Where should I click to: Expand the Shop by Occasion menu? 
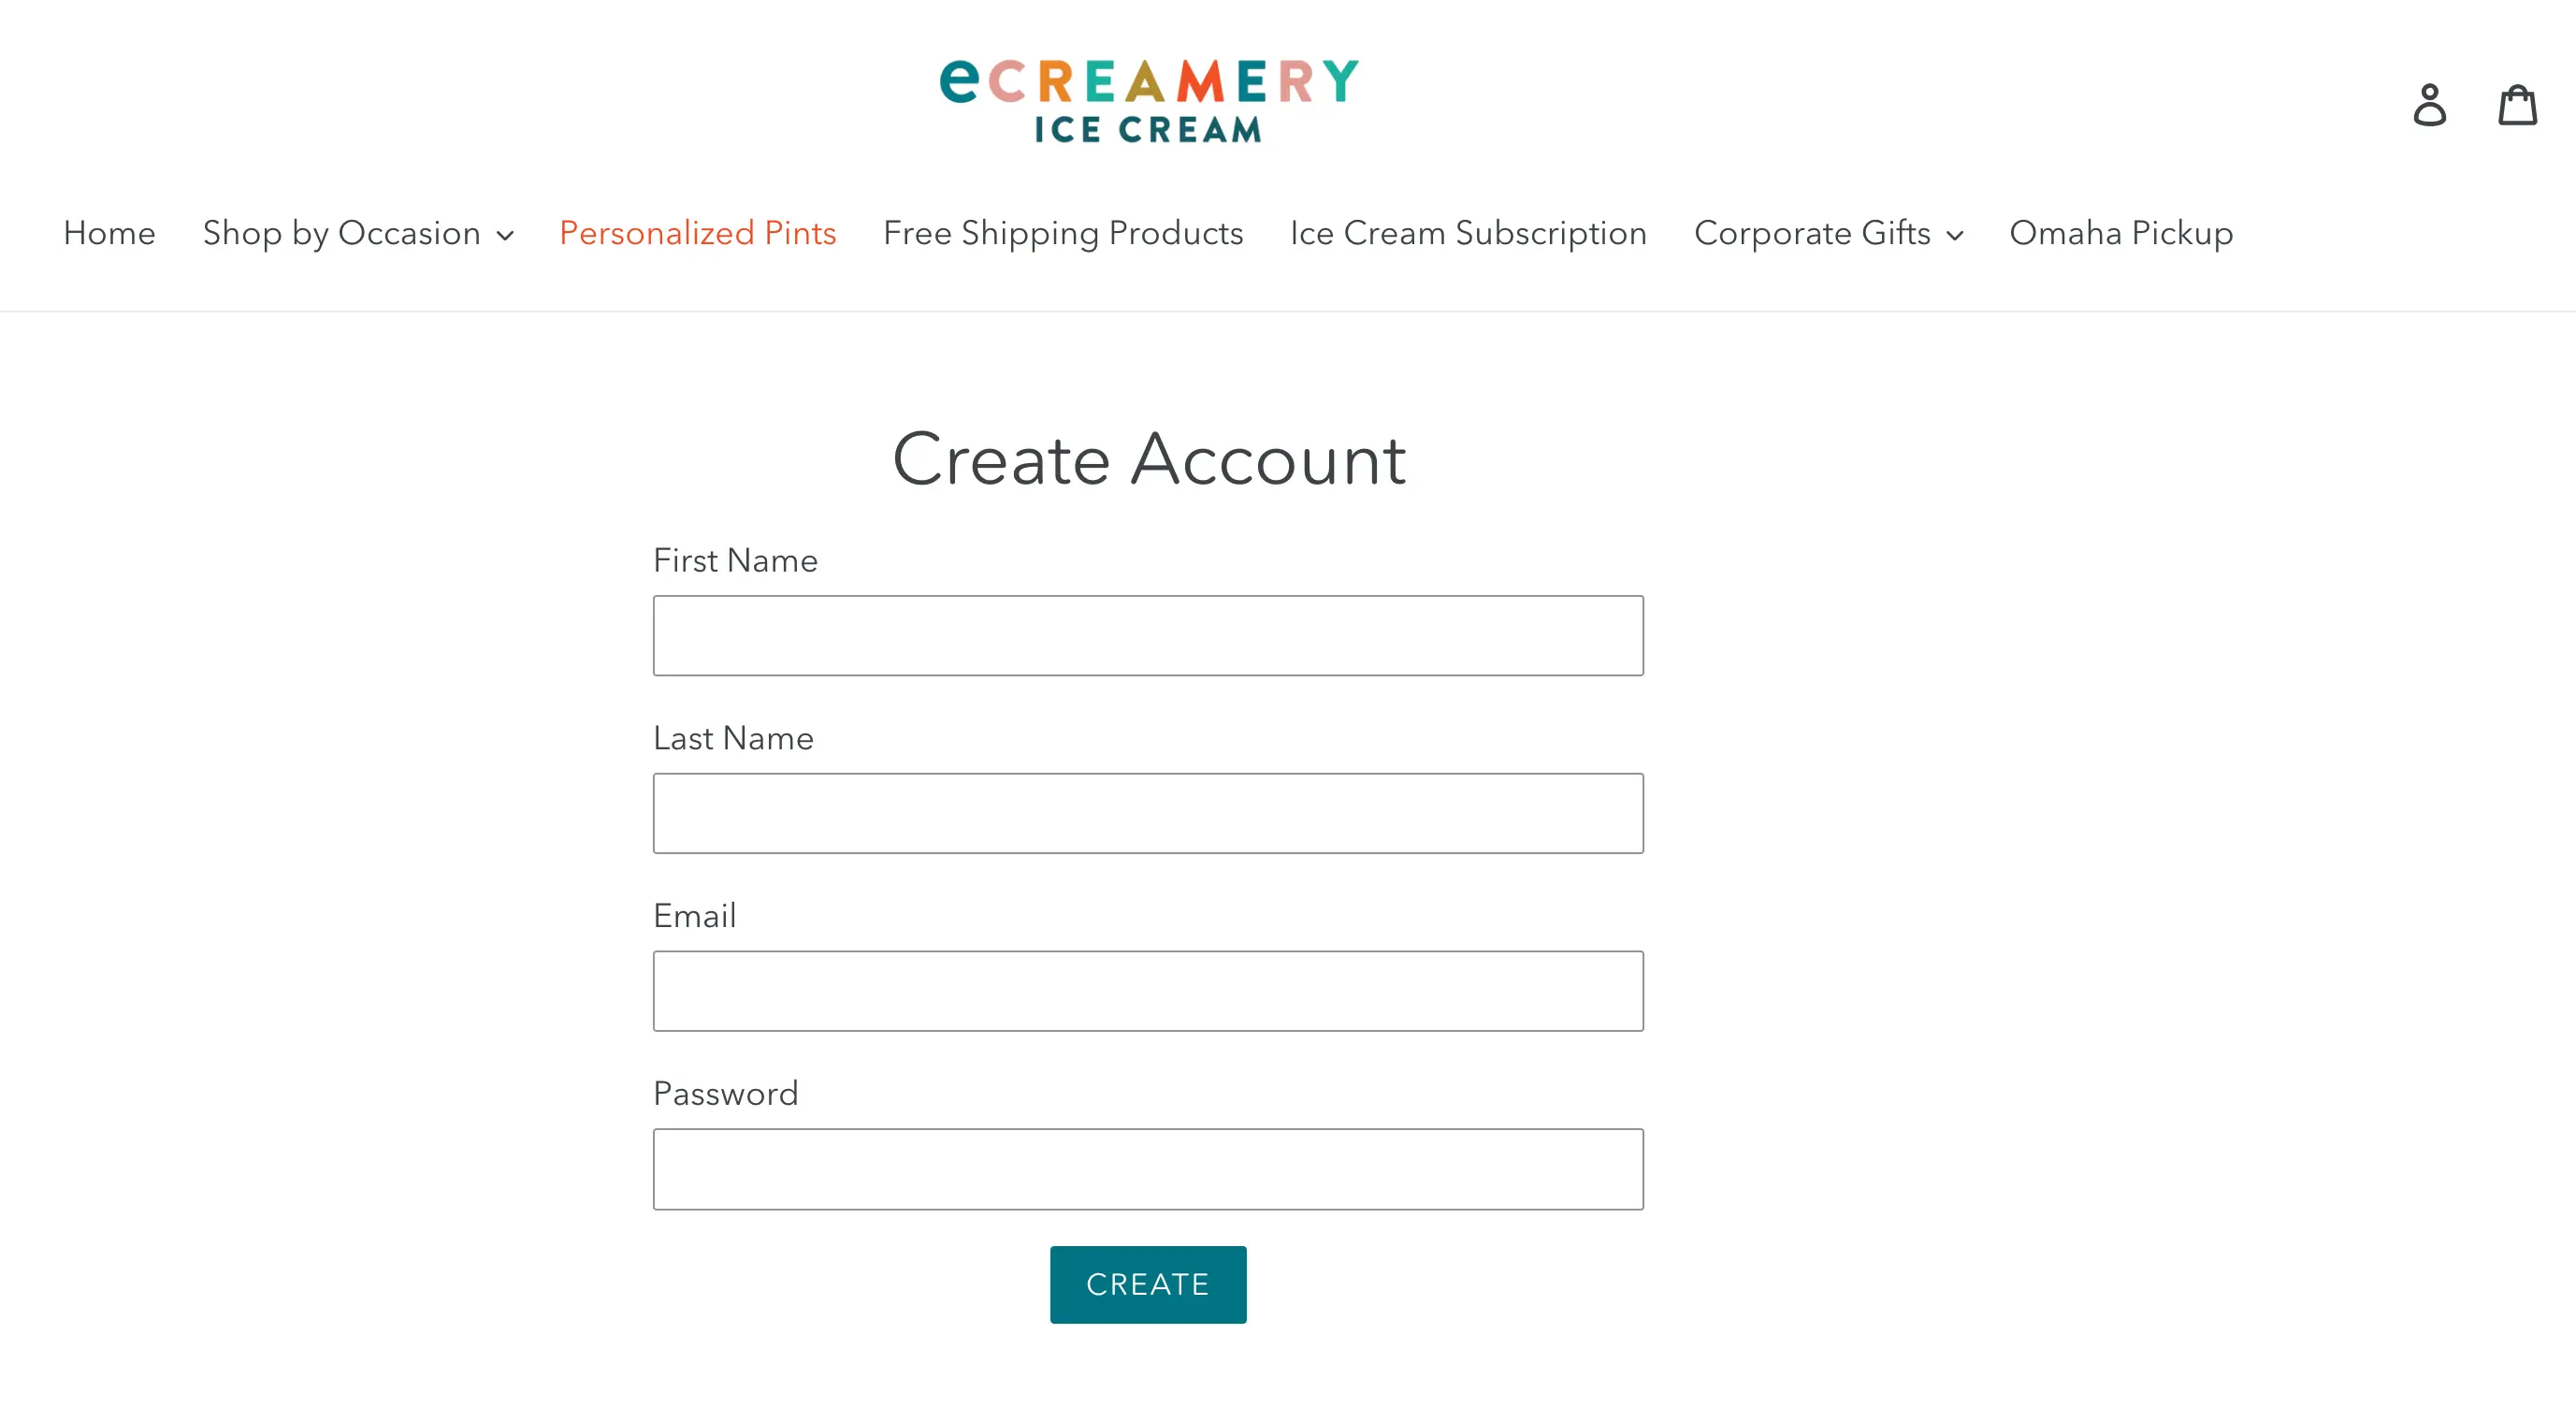tap(355, 232)
